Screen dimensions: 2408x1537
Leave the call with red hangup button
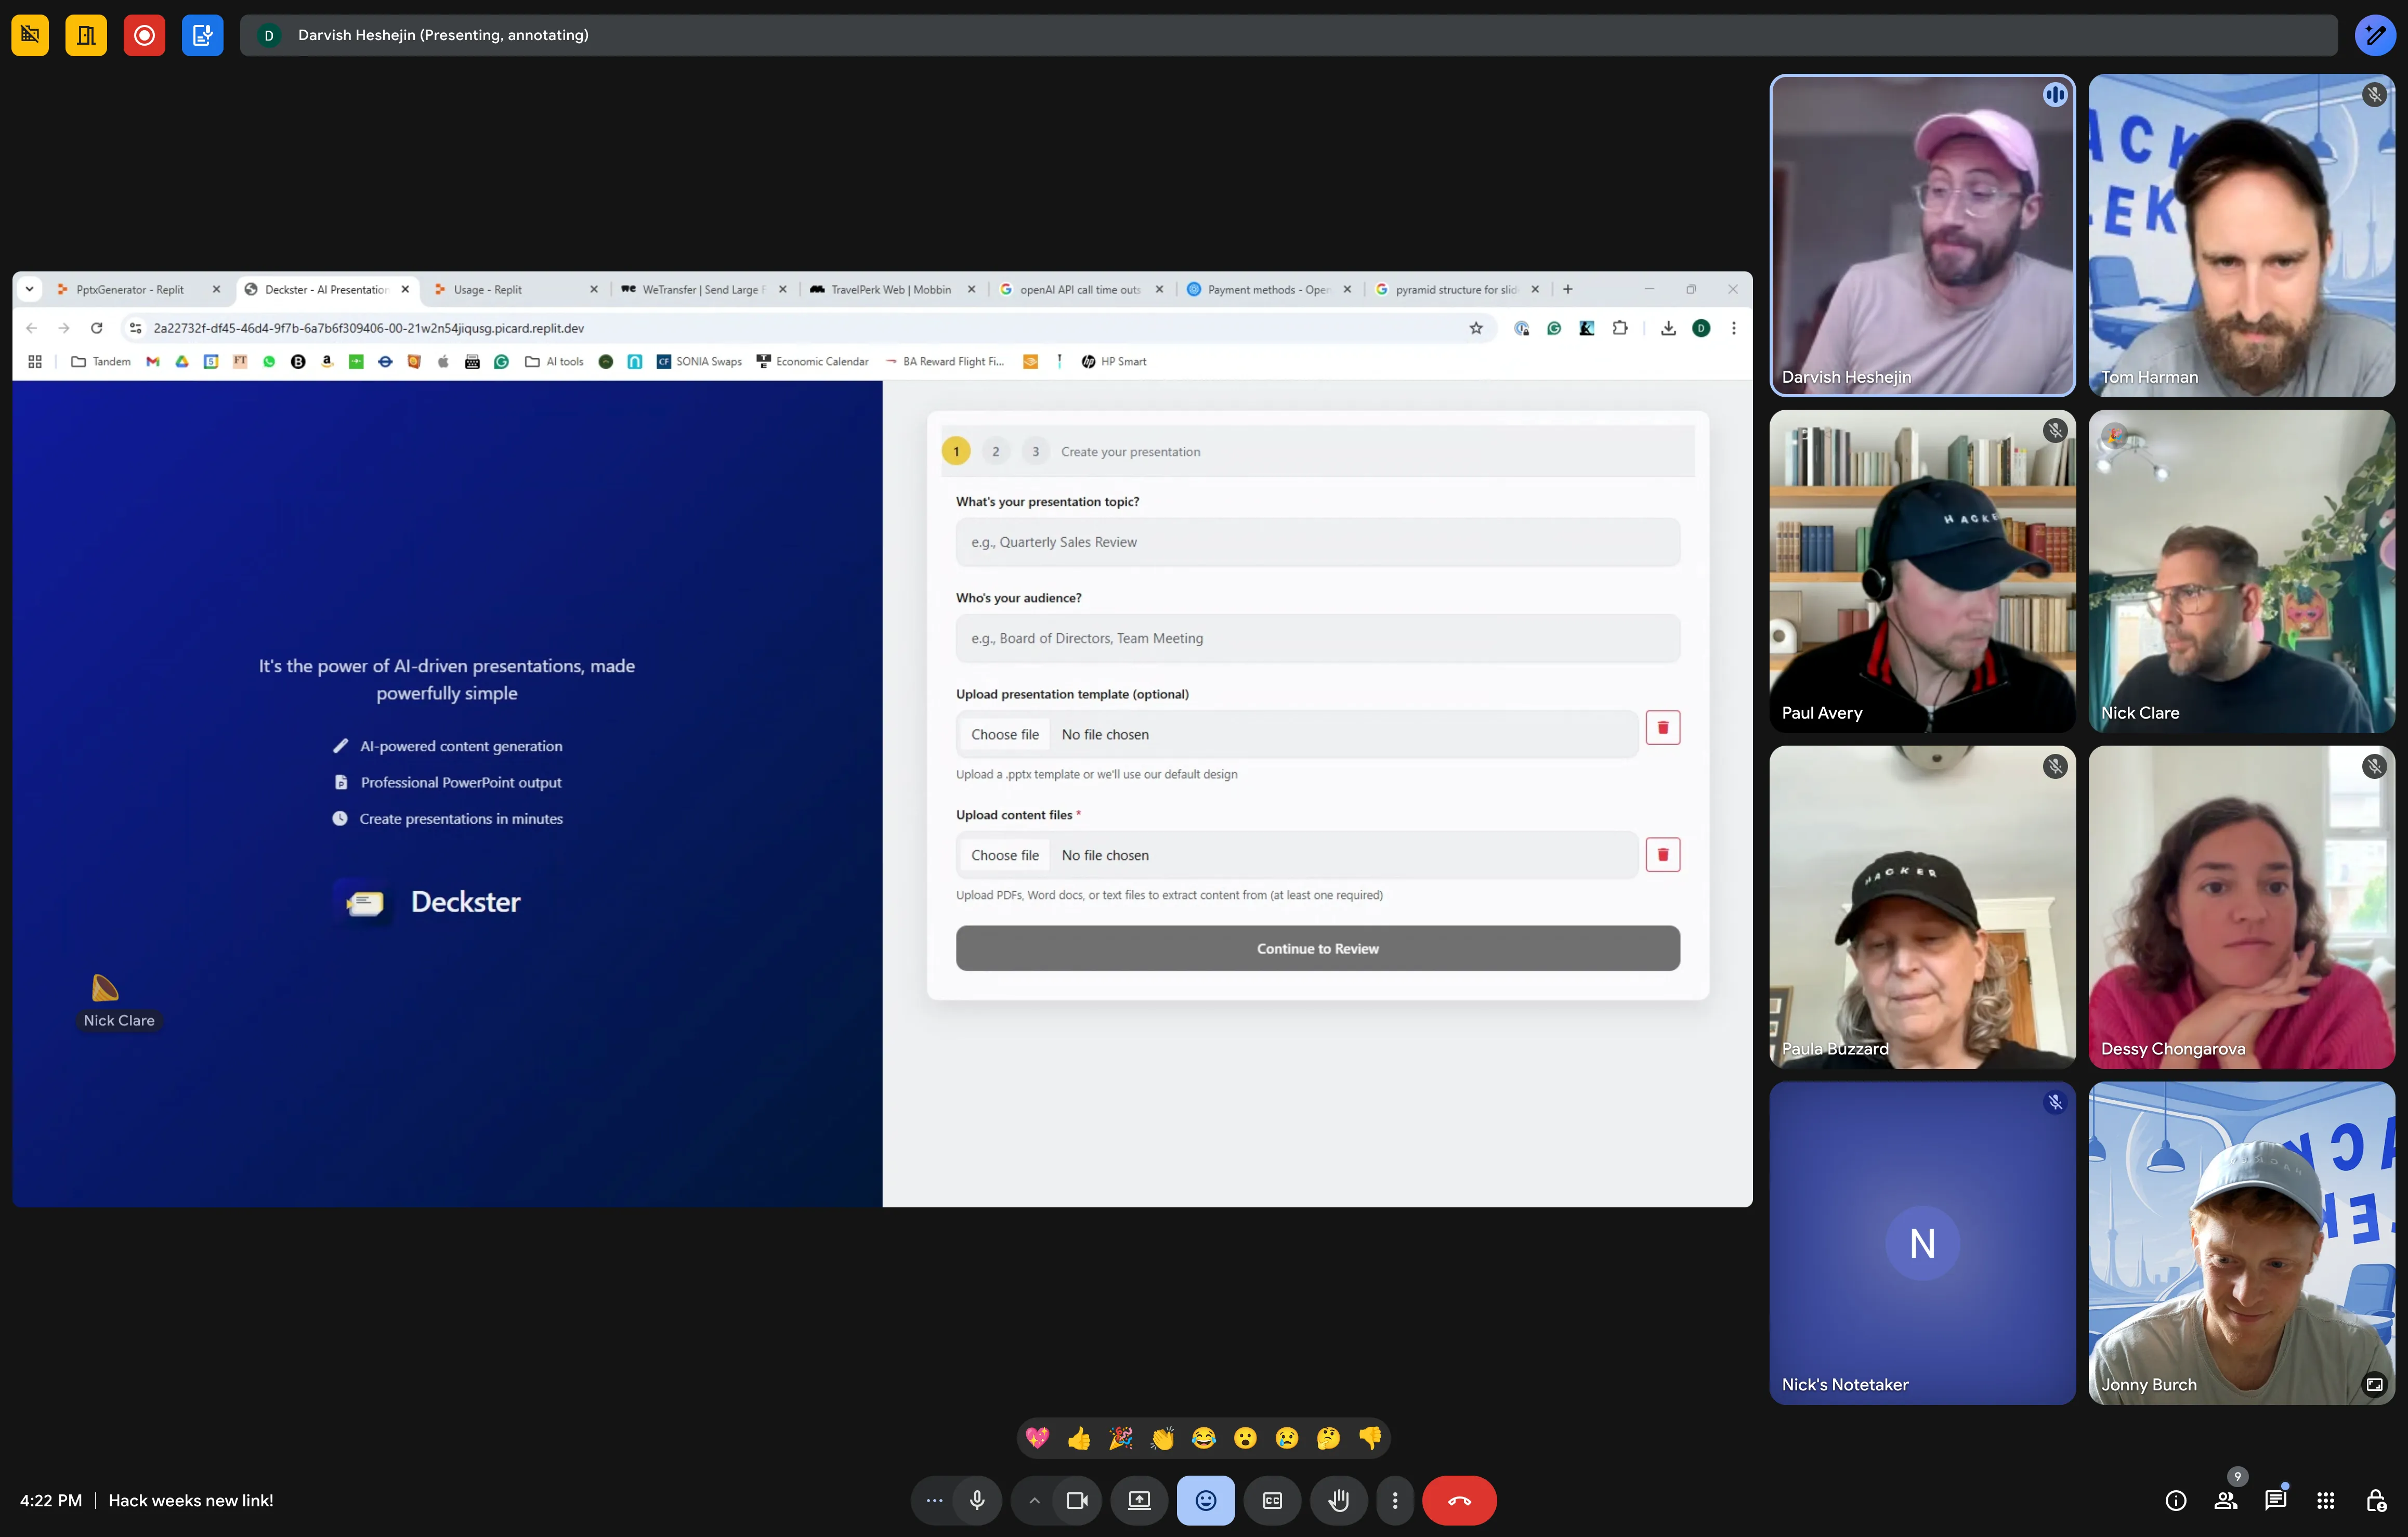pos(1459,1500)
